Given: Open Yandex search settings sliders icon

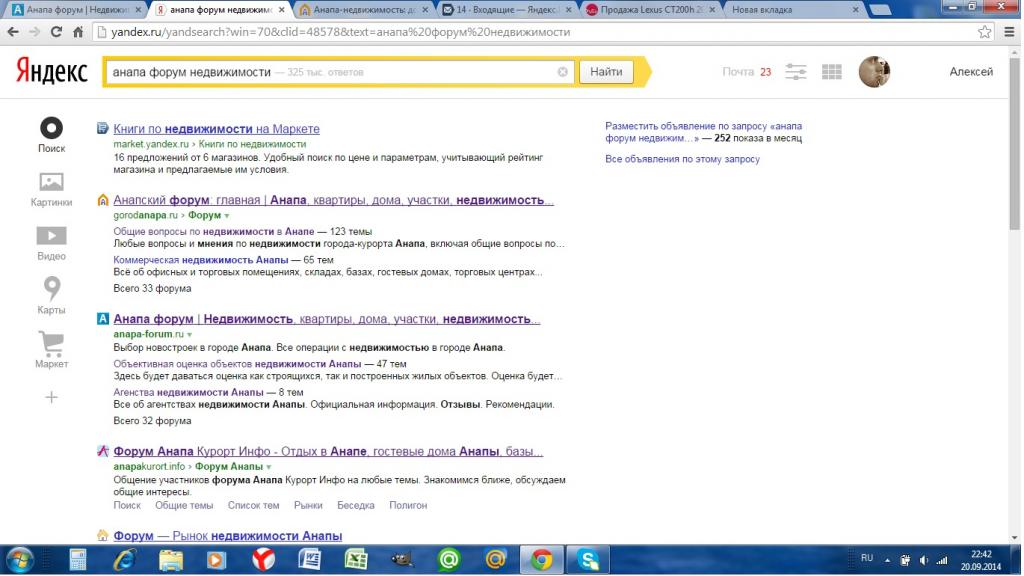Looking at the screenshot, I should [x=796, y=72].
